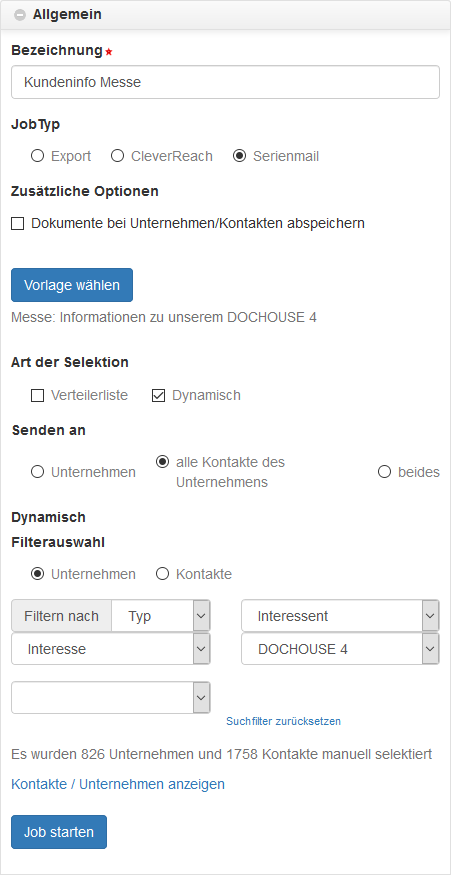Collapse the Allgemein section minus icon
The height and width of the screenshot is (875, 451).
20,15
